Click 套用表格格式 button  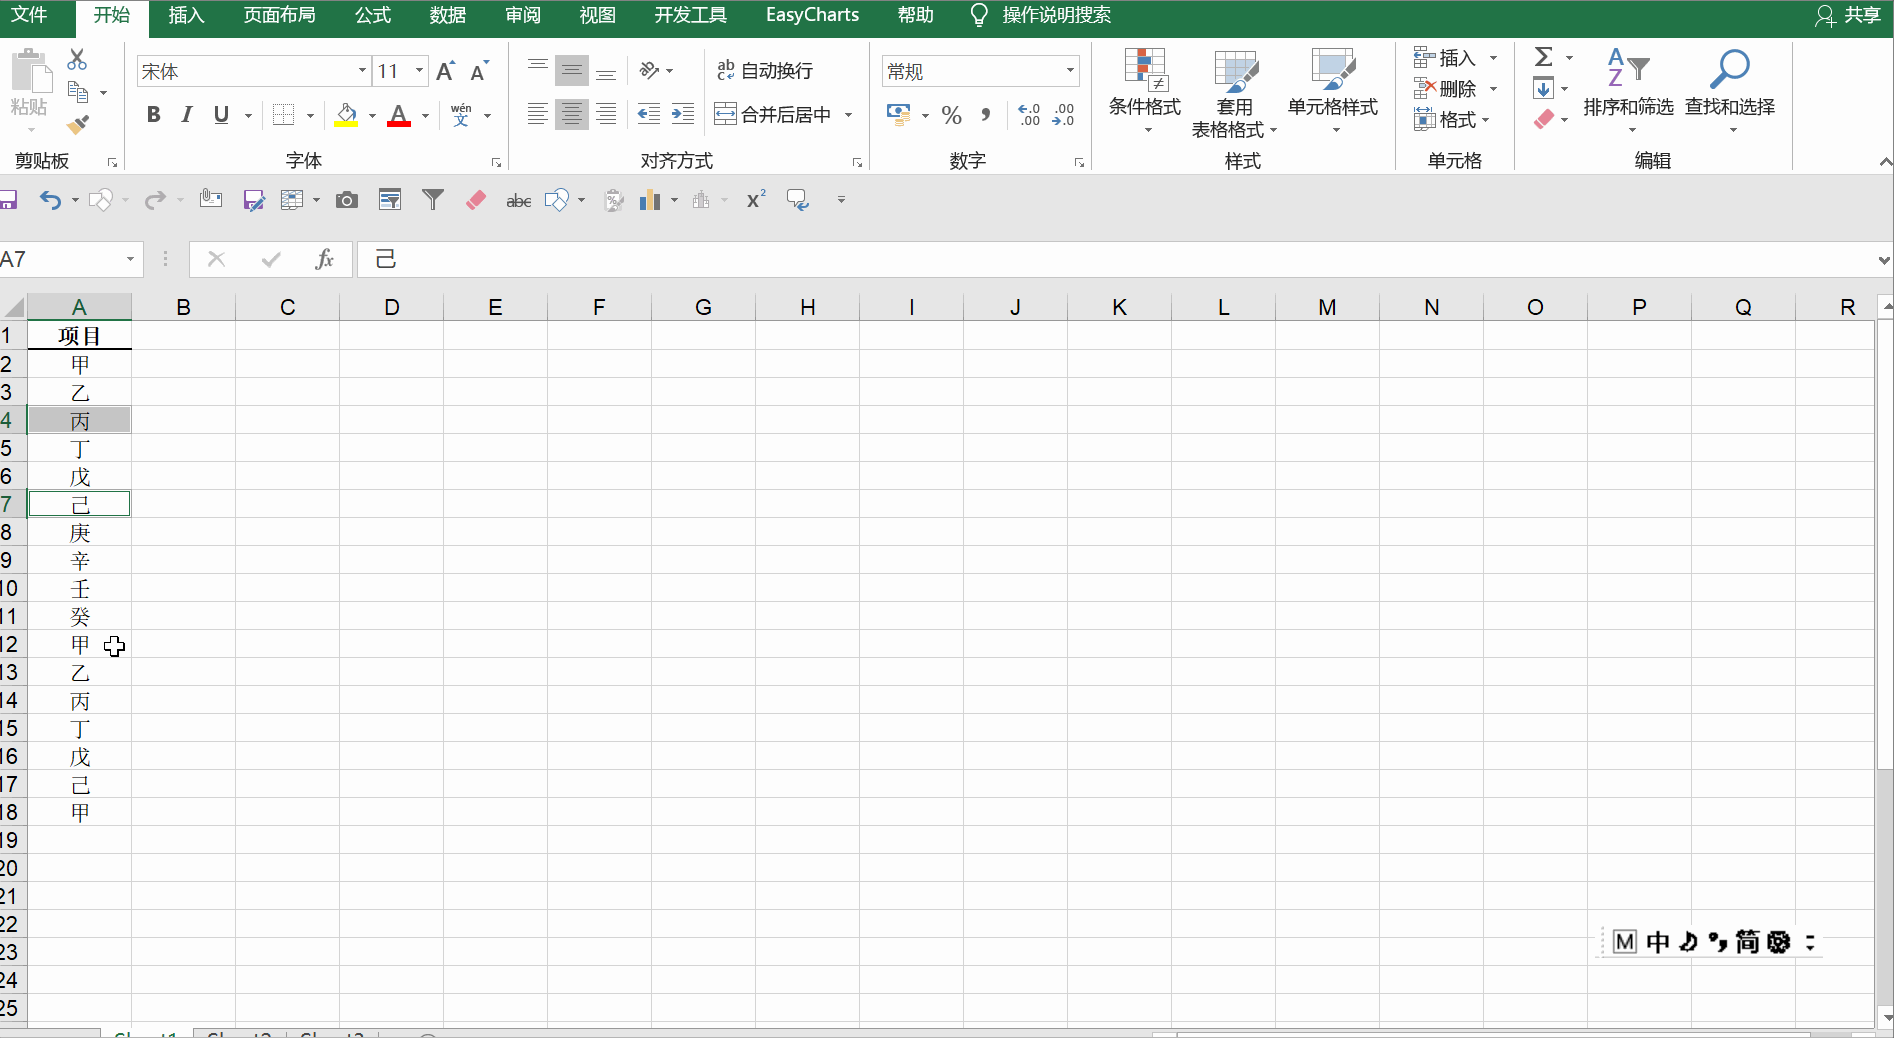[x=1234, y=94]
